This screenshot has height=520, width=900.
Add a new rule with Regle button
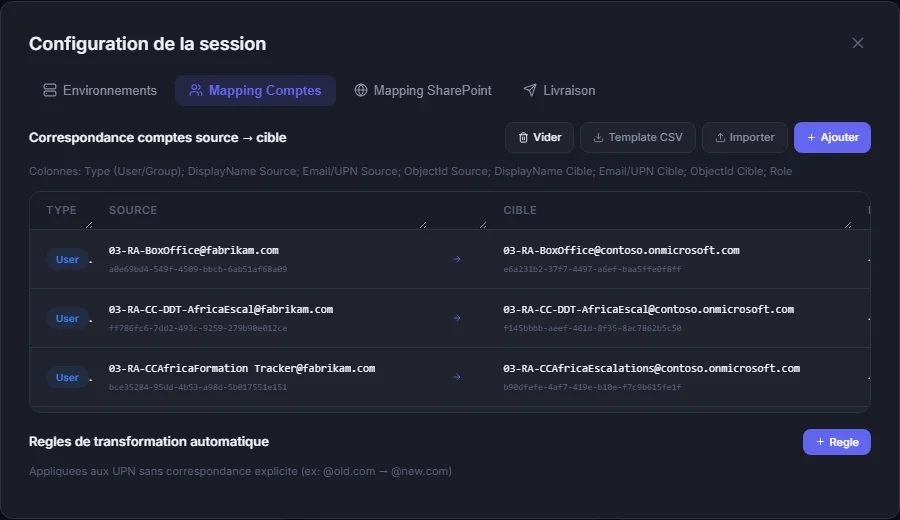836,442
